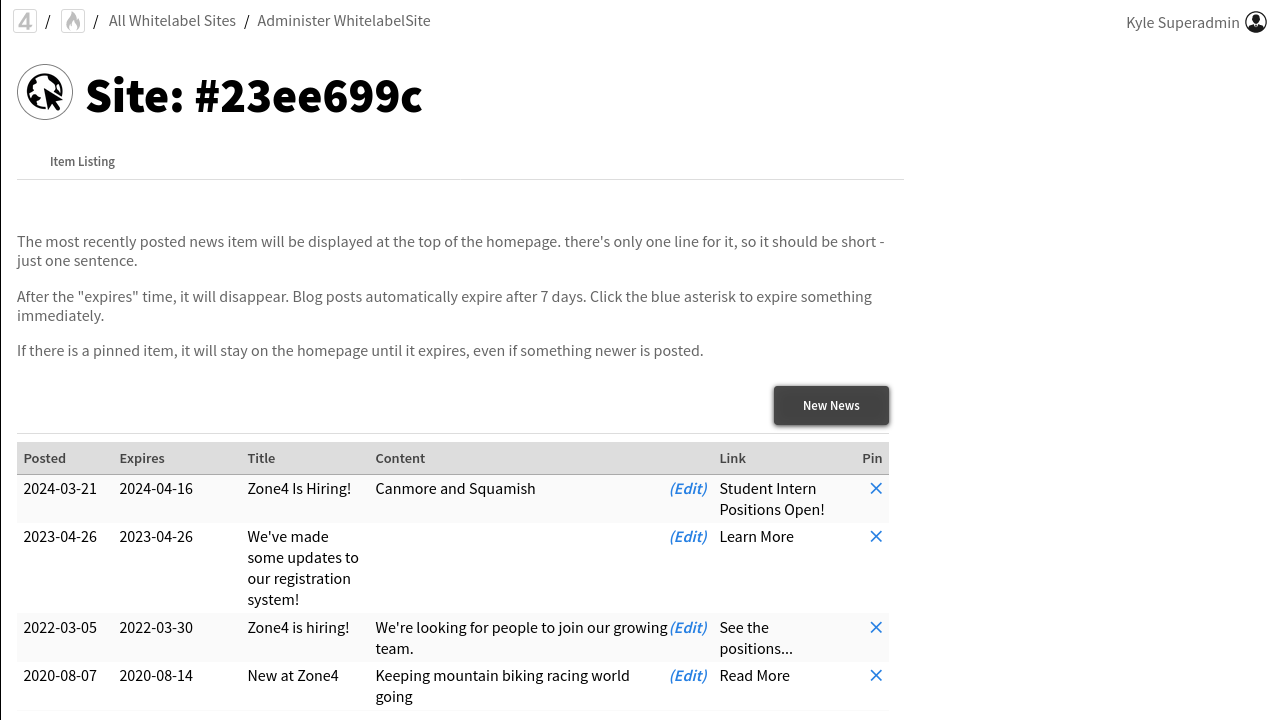Go to Administer WhitelabelSite breadcrumb
1280x720 pixels.
[x=343, y=21]
